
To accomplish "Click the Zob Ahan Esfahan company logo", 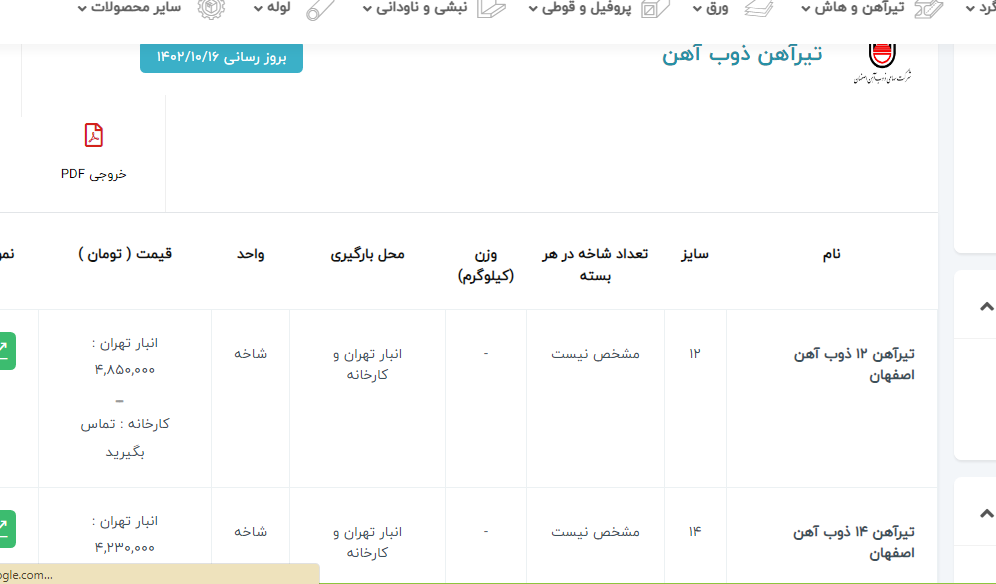I will (x=882, y=62).
